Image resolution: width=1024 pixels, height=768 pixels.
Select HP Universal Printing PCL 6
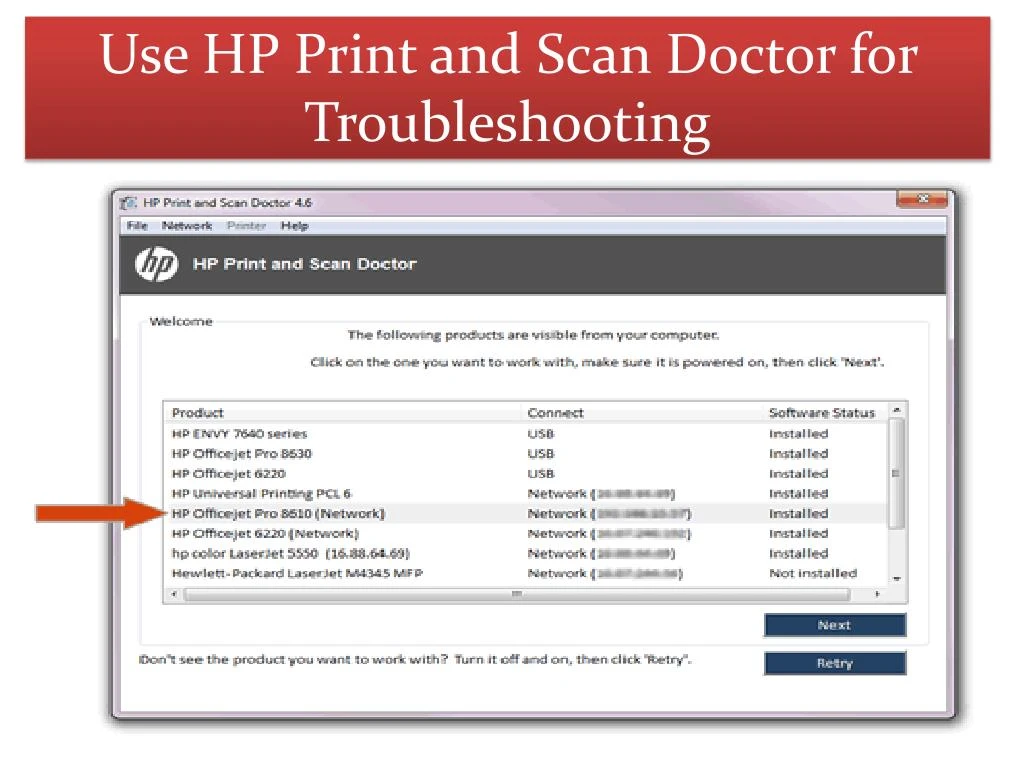click(x=526, y=493)
